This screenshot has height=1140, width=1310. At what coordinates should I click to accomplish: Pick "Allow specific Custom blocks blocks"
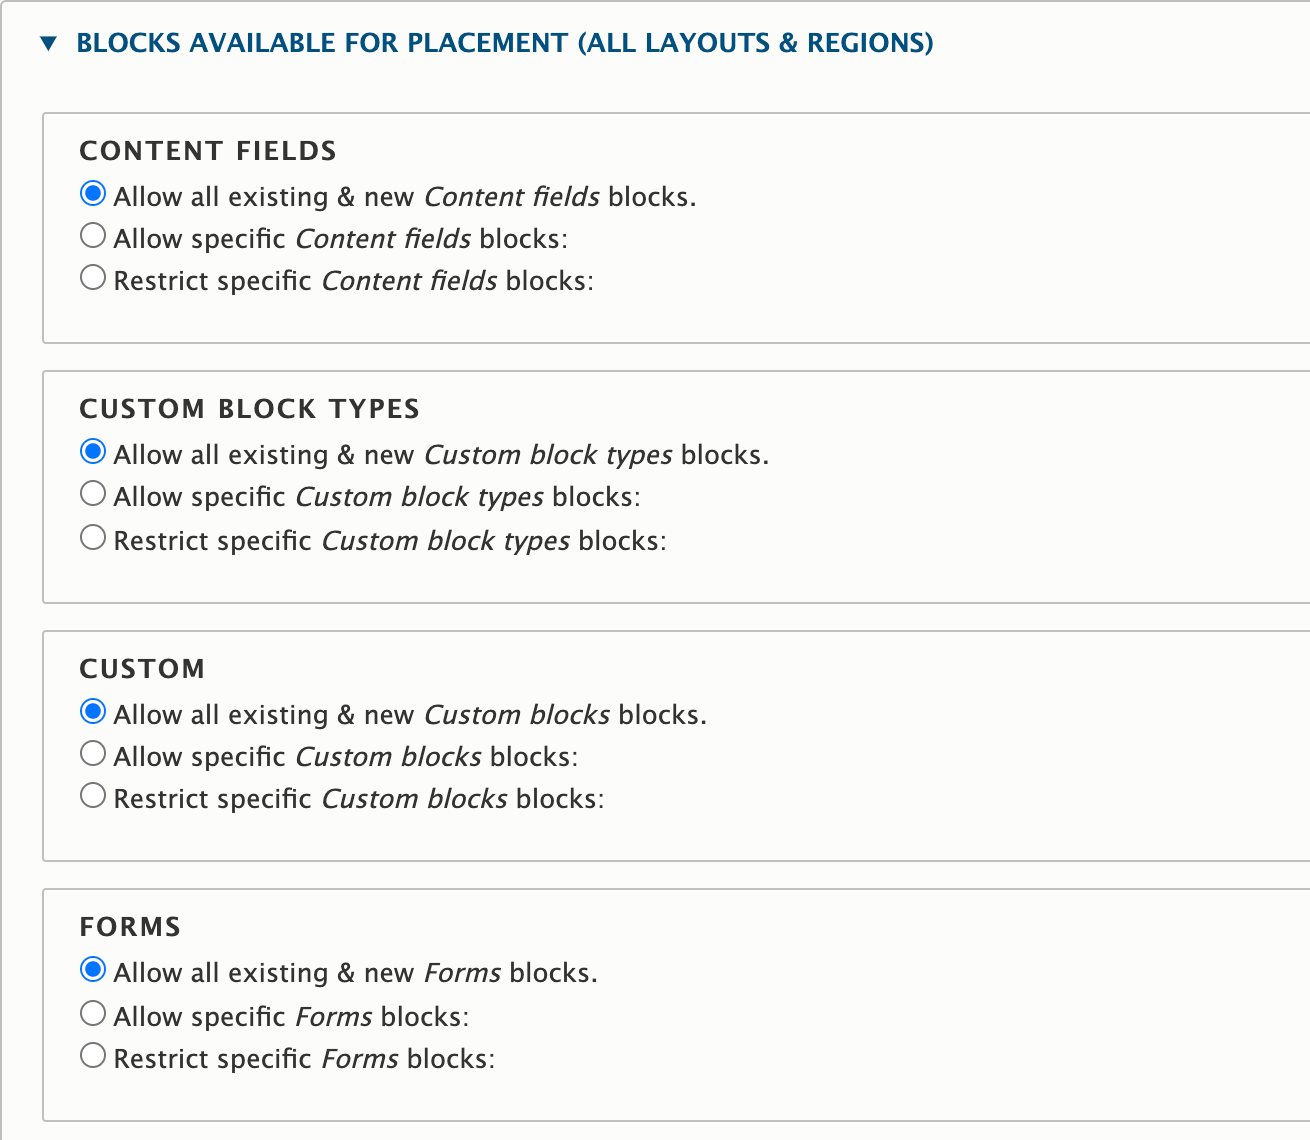[x=92, y=753]
